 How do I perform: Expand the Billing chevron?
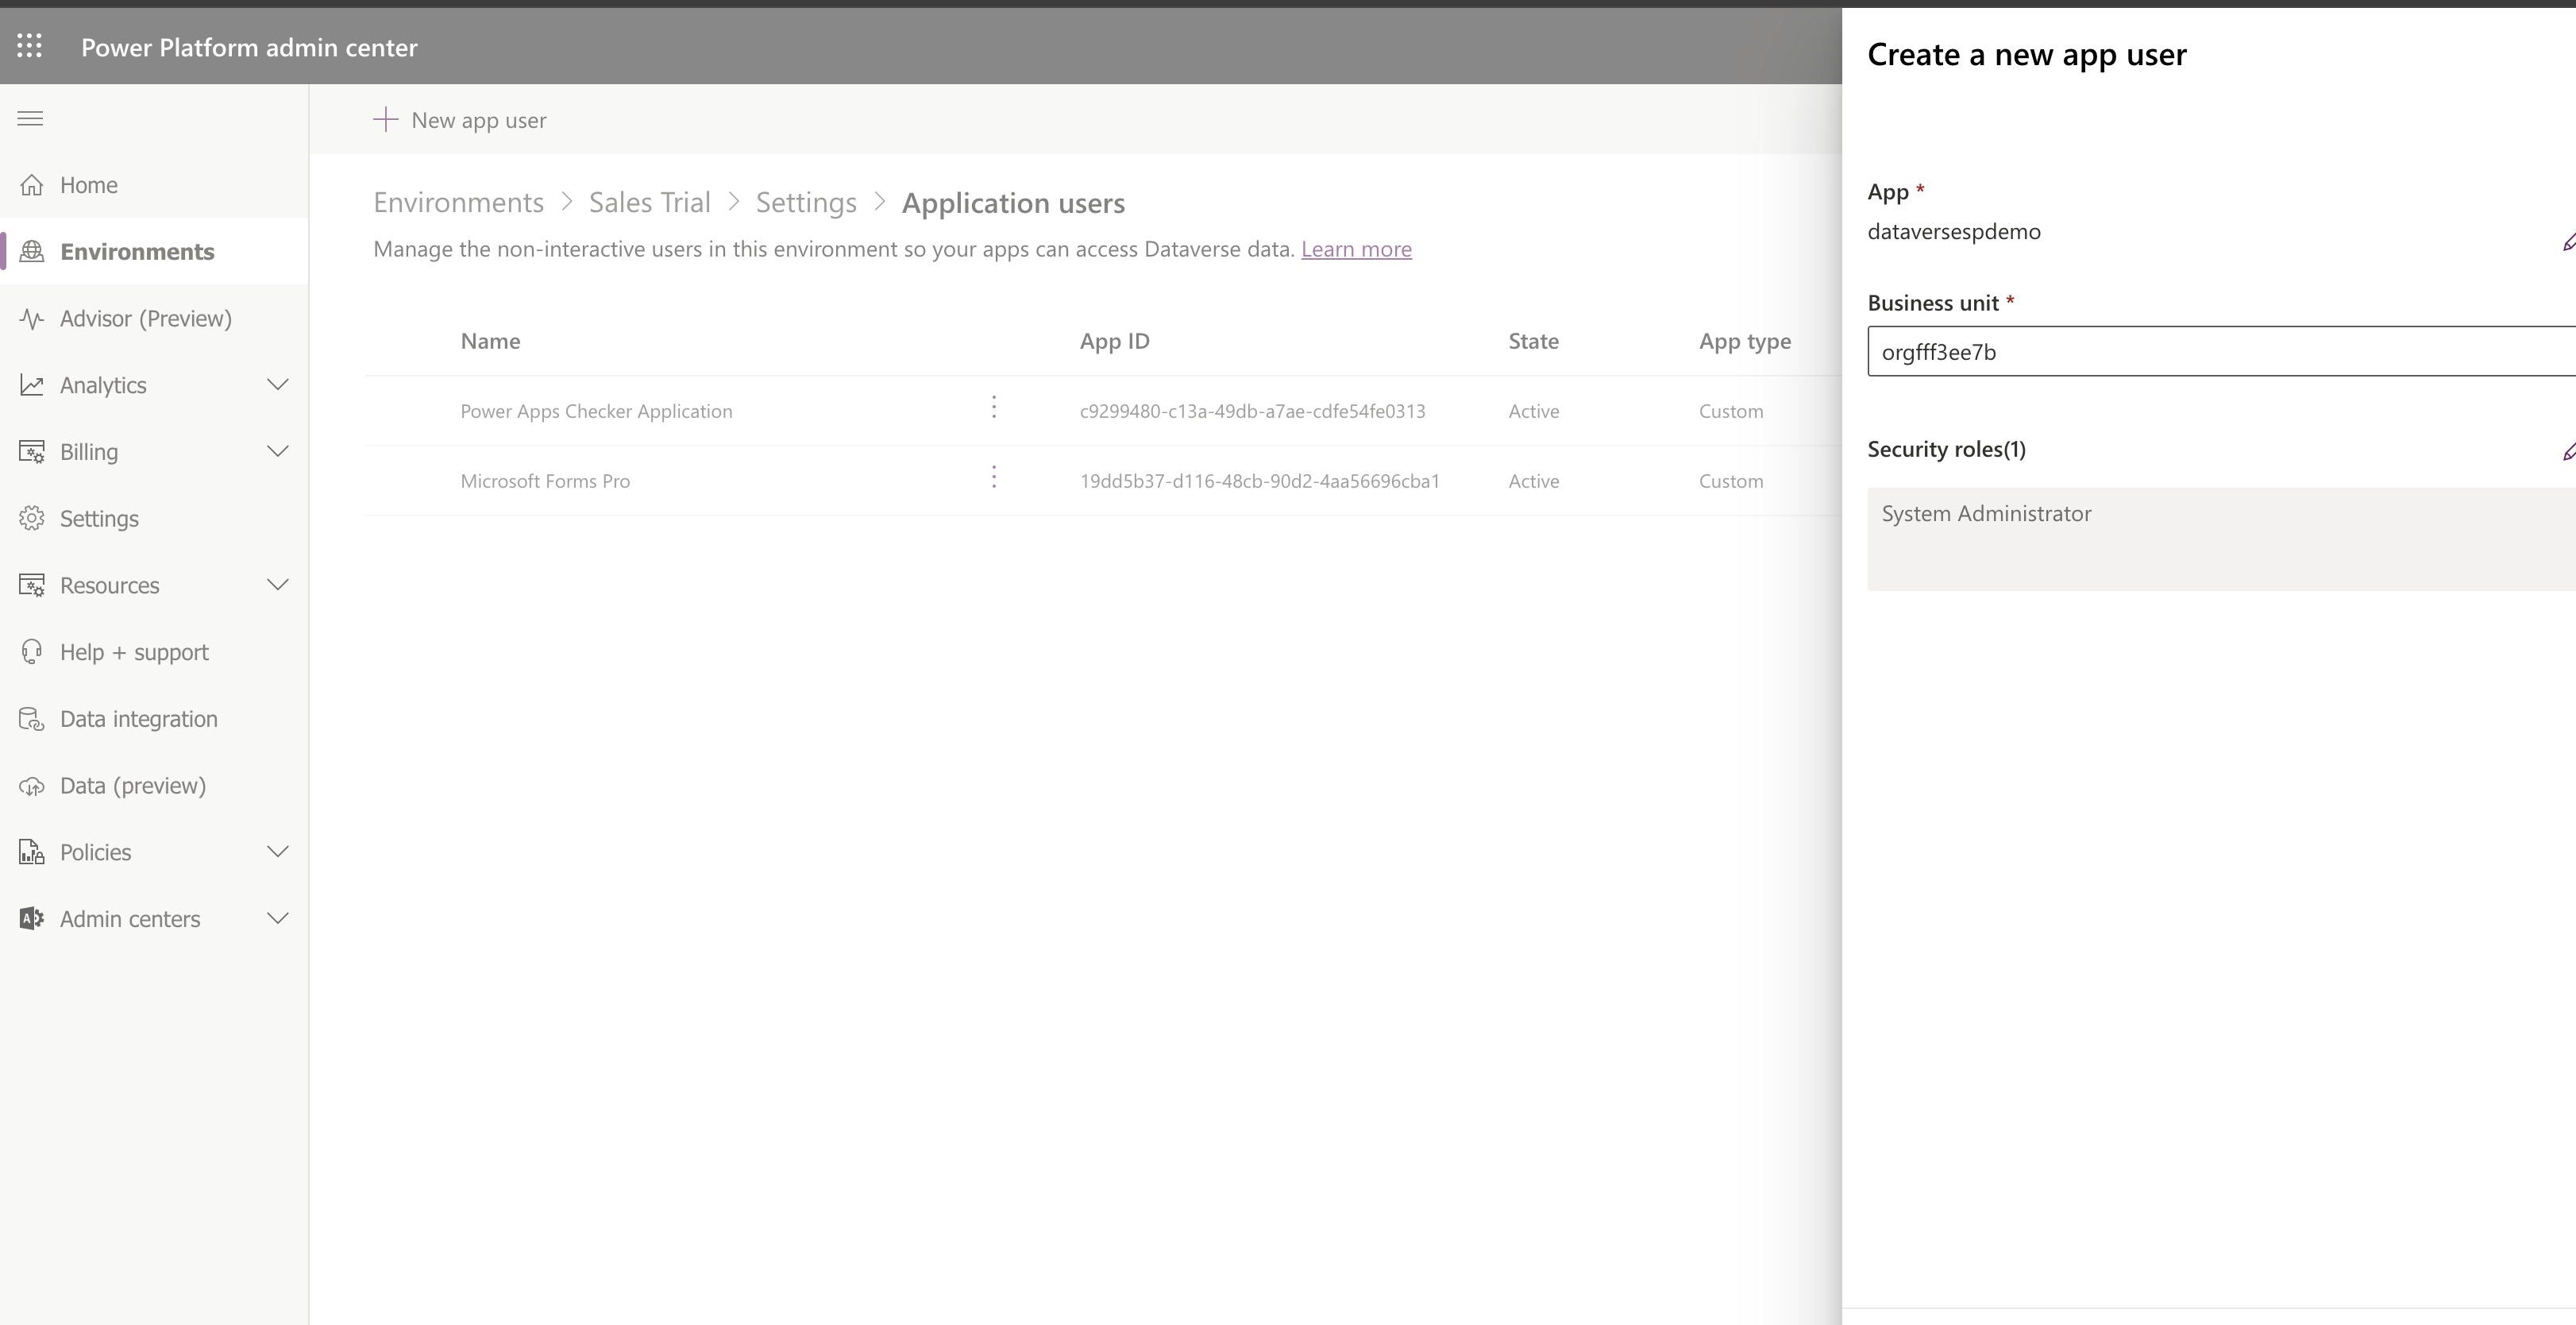point(278,452)
